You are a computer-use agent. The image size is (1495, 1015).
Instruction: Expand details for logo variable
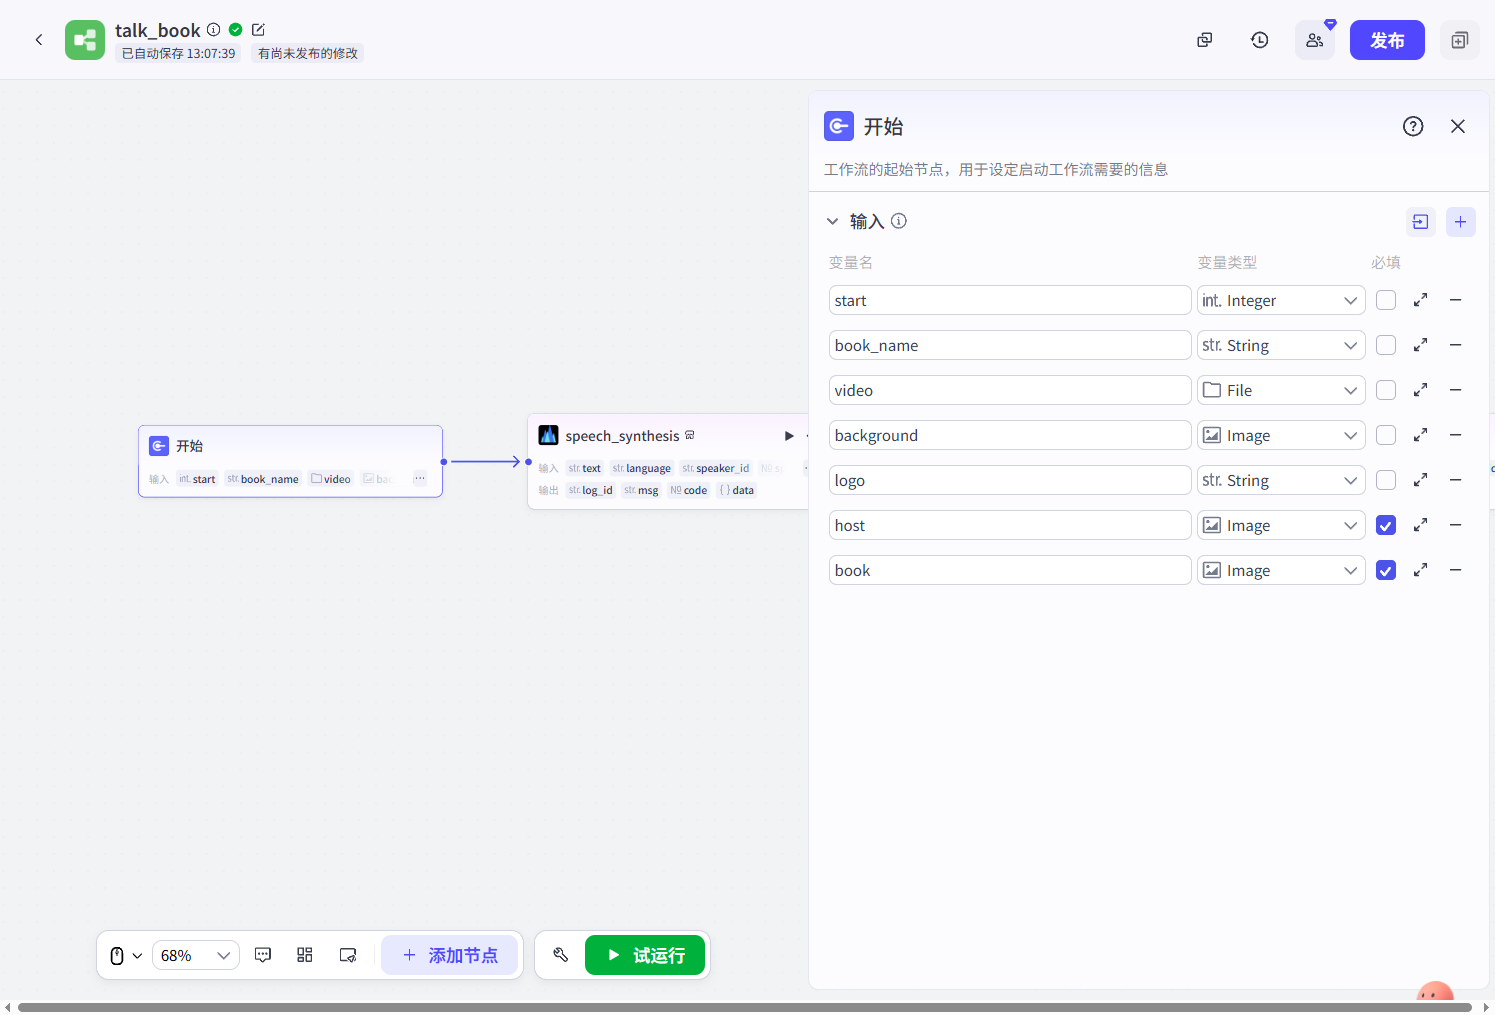pyautogui.click(x=1420, y=480)
